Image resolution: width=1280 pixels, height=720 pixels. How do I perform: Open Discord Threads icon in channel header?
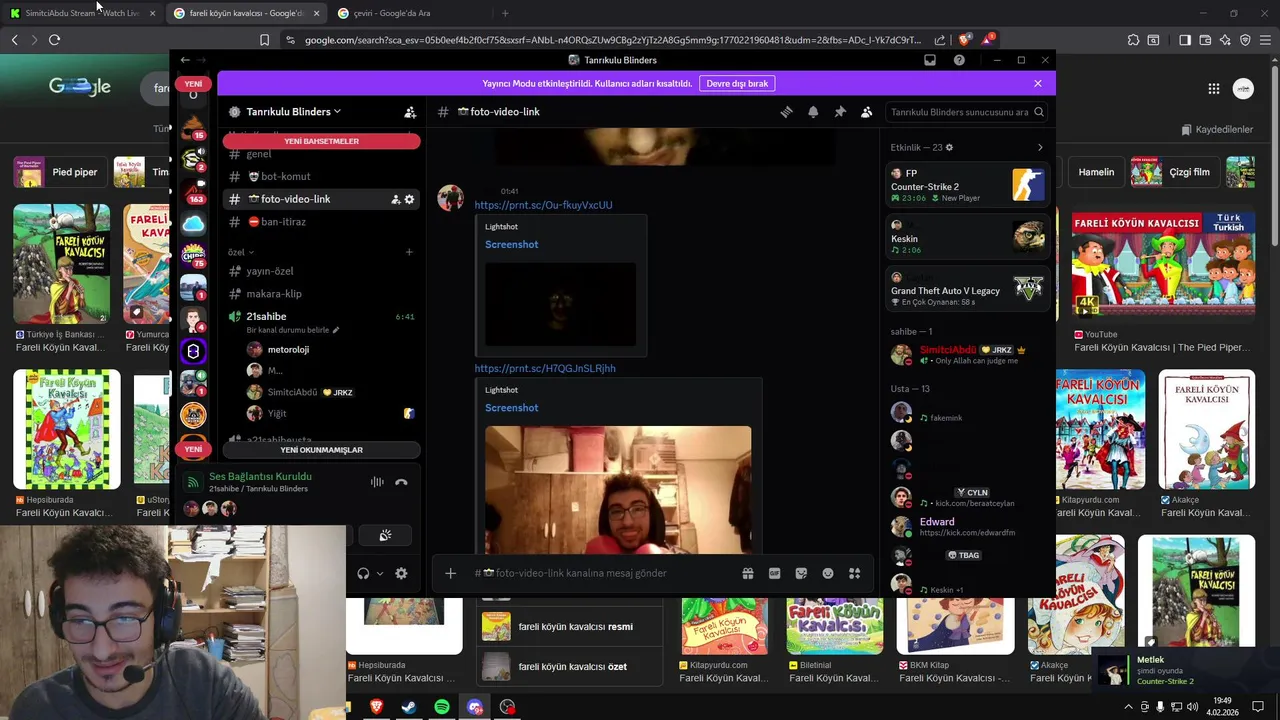(786, 112)
